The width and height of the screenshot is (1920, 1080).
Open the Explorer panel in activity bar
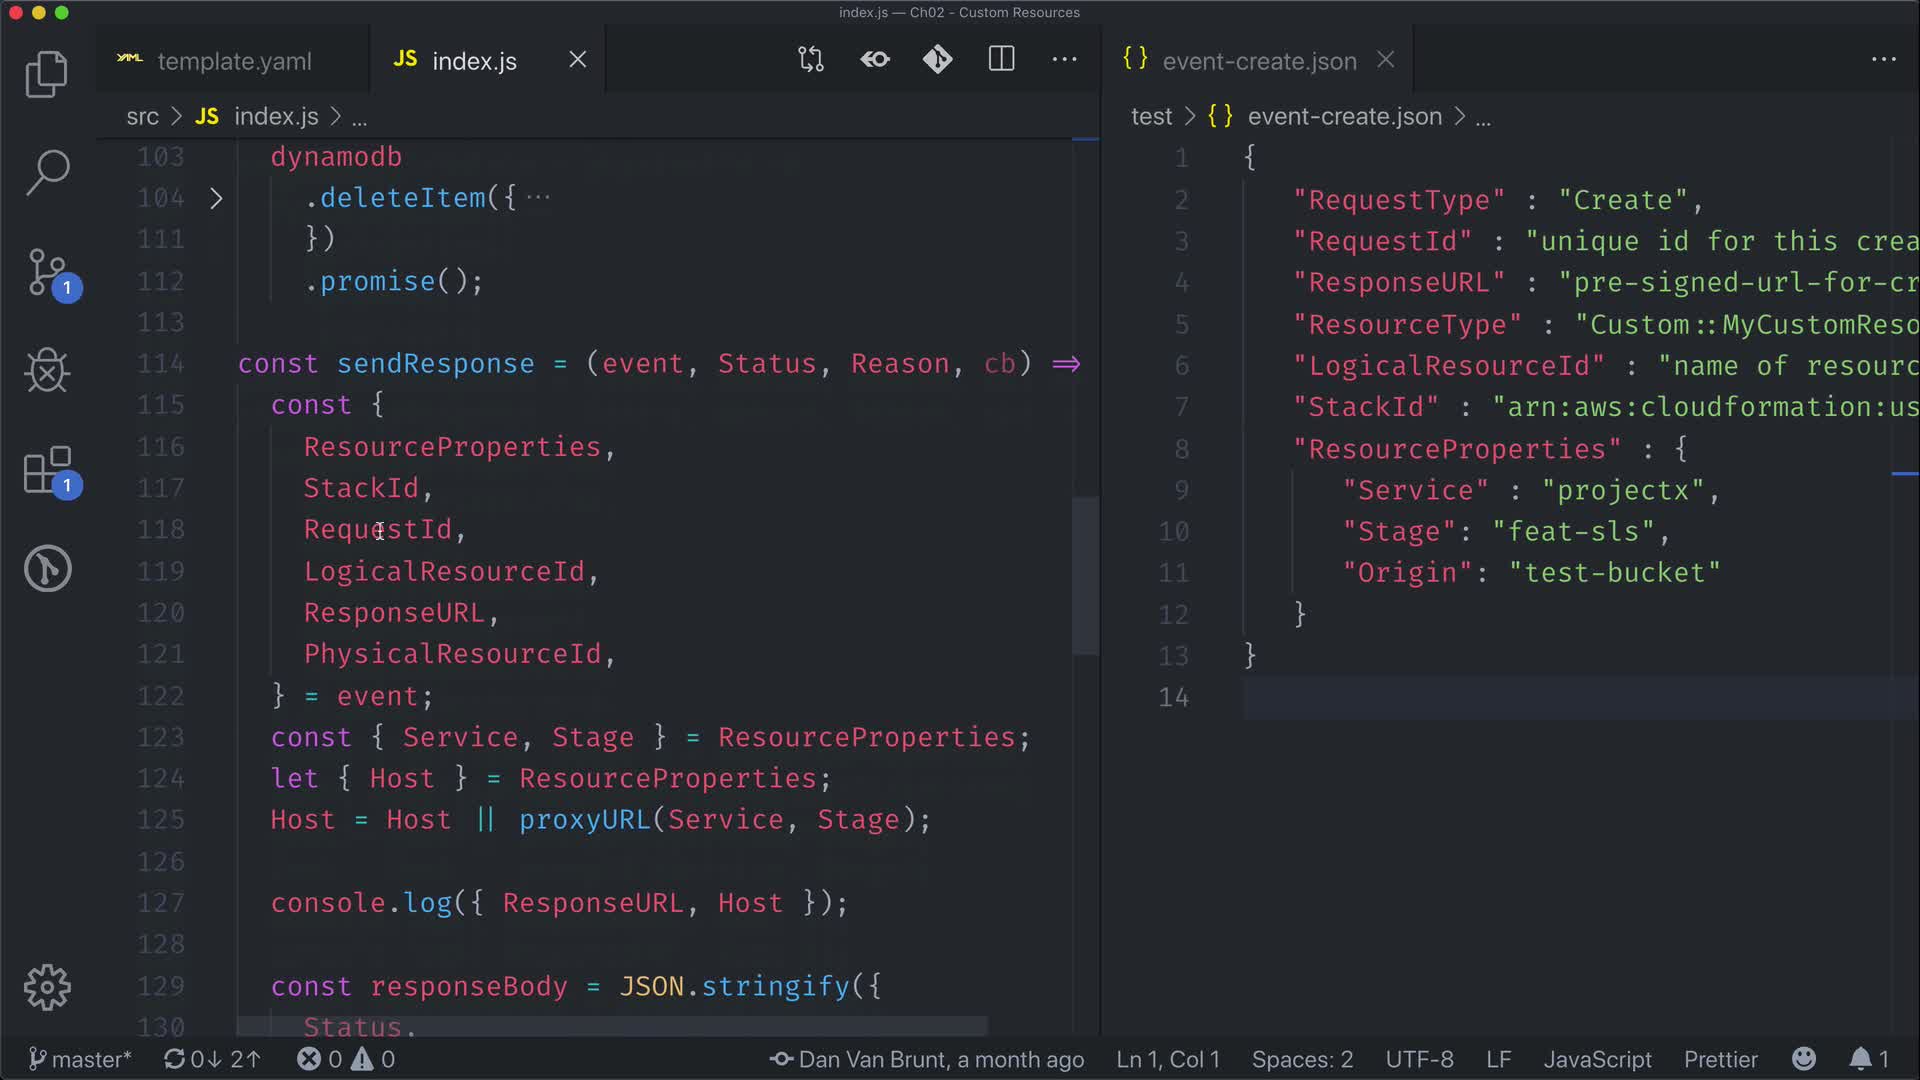tap(46, 74)
